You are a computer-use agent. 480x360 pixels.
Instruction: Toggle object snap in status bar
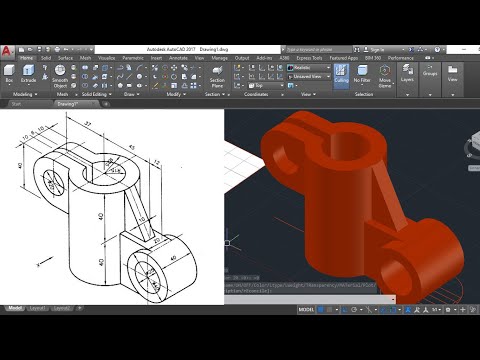tap(393, 310)
